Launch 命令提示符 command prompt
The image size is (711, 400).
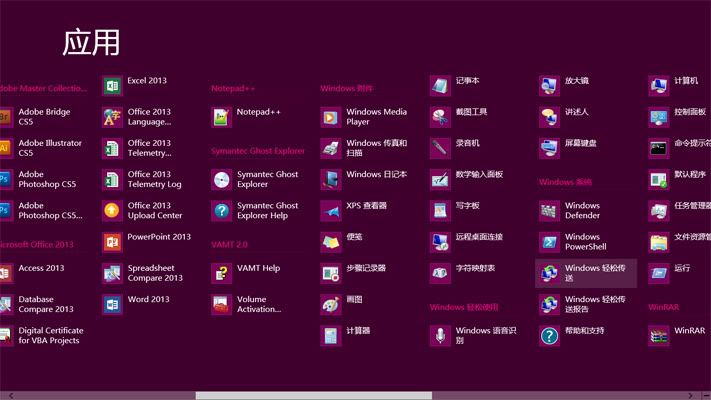click(679, 148)
